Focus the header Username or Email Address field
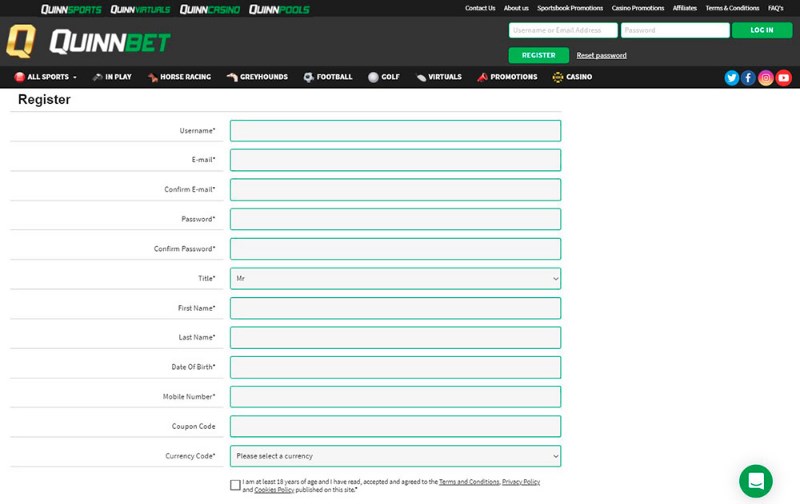 coord(563,30)
